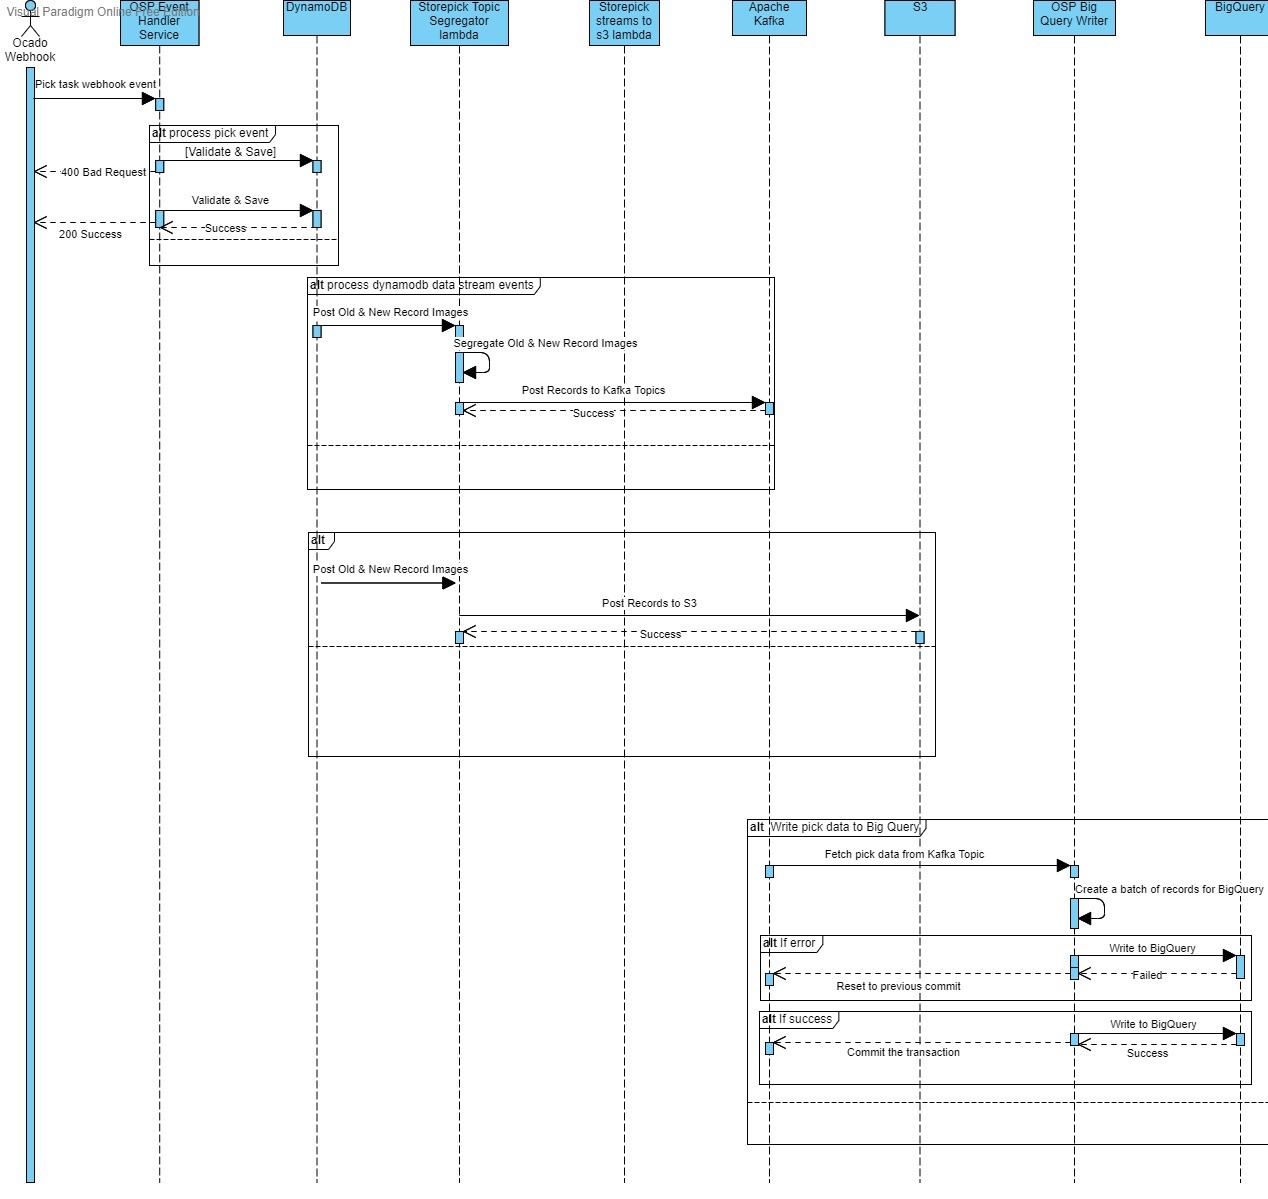
Task: Click 'Fetch pick data from Kafka Topic' label
Action: click(904, 854)
